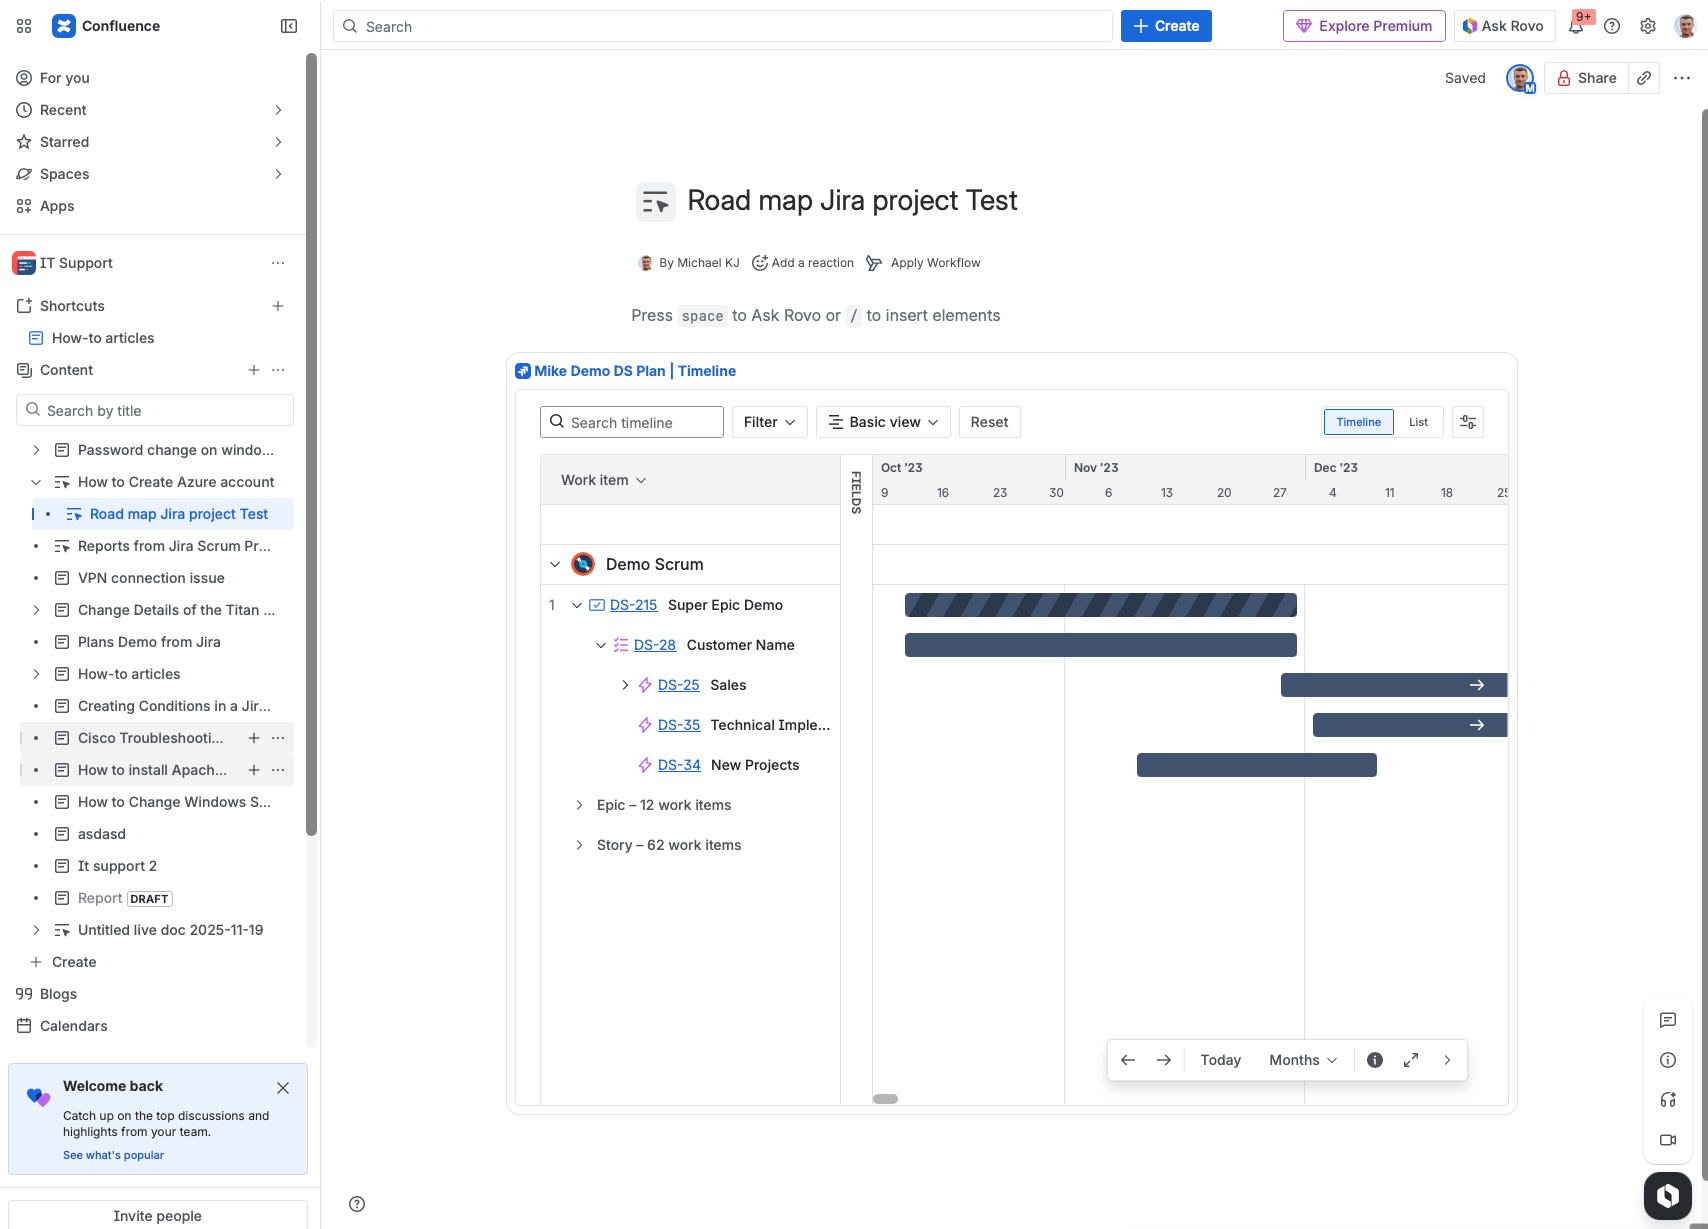The width and height of the screenshot is (1708, 1229).
Task: Open the Months timescale dropdown
Action: pos(1302,1060)
